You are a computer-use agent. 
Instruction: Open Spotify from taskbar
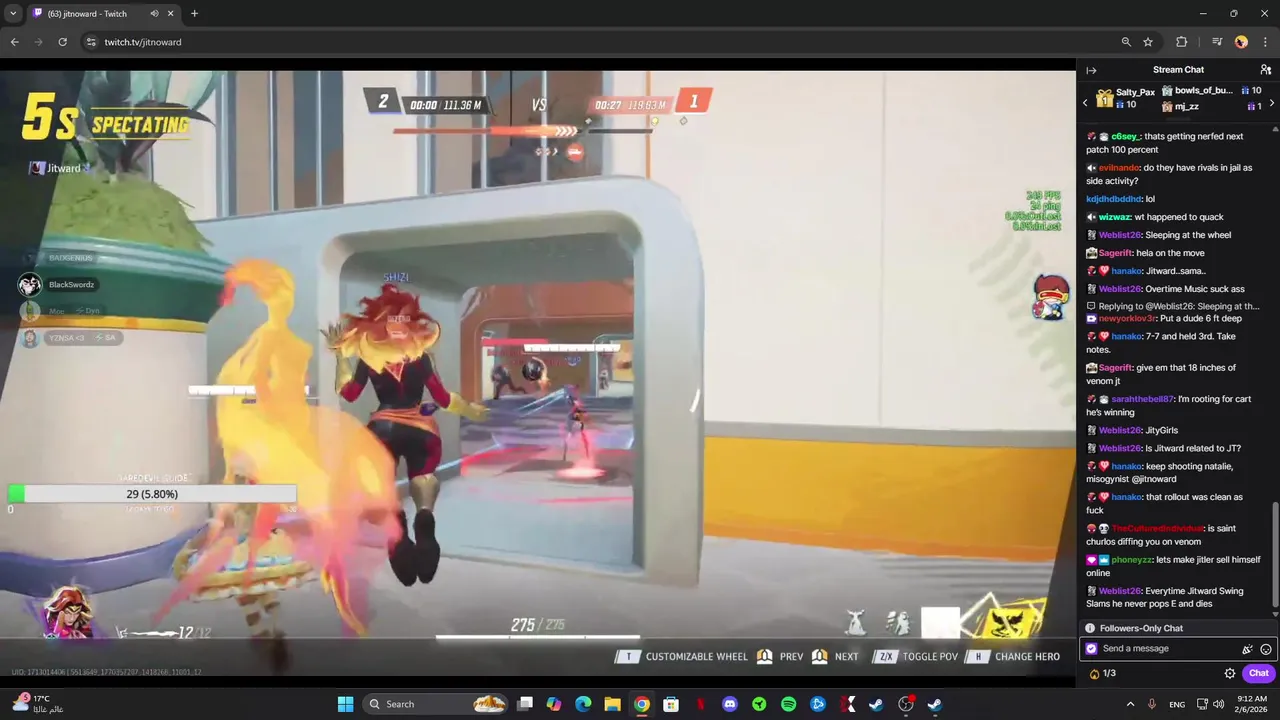click(788, 704)
